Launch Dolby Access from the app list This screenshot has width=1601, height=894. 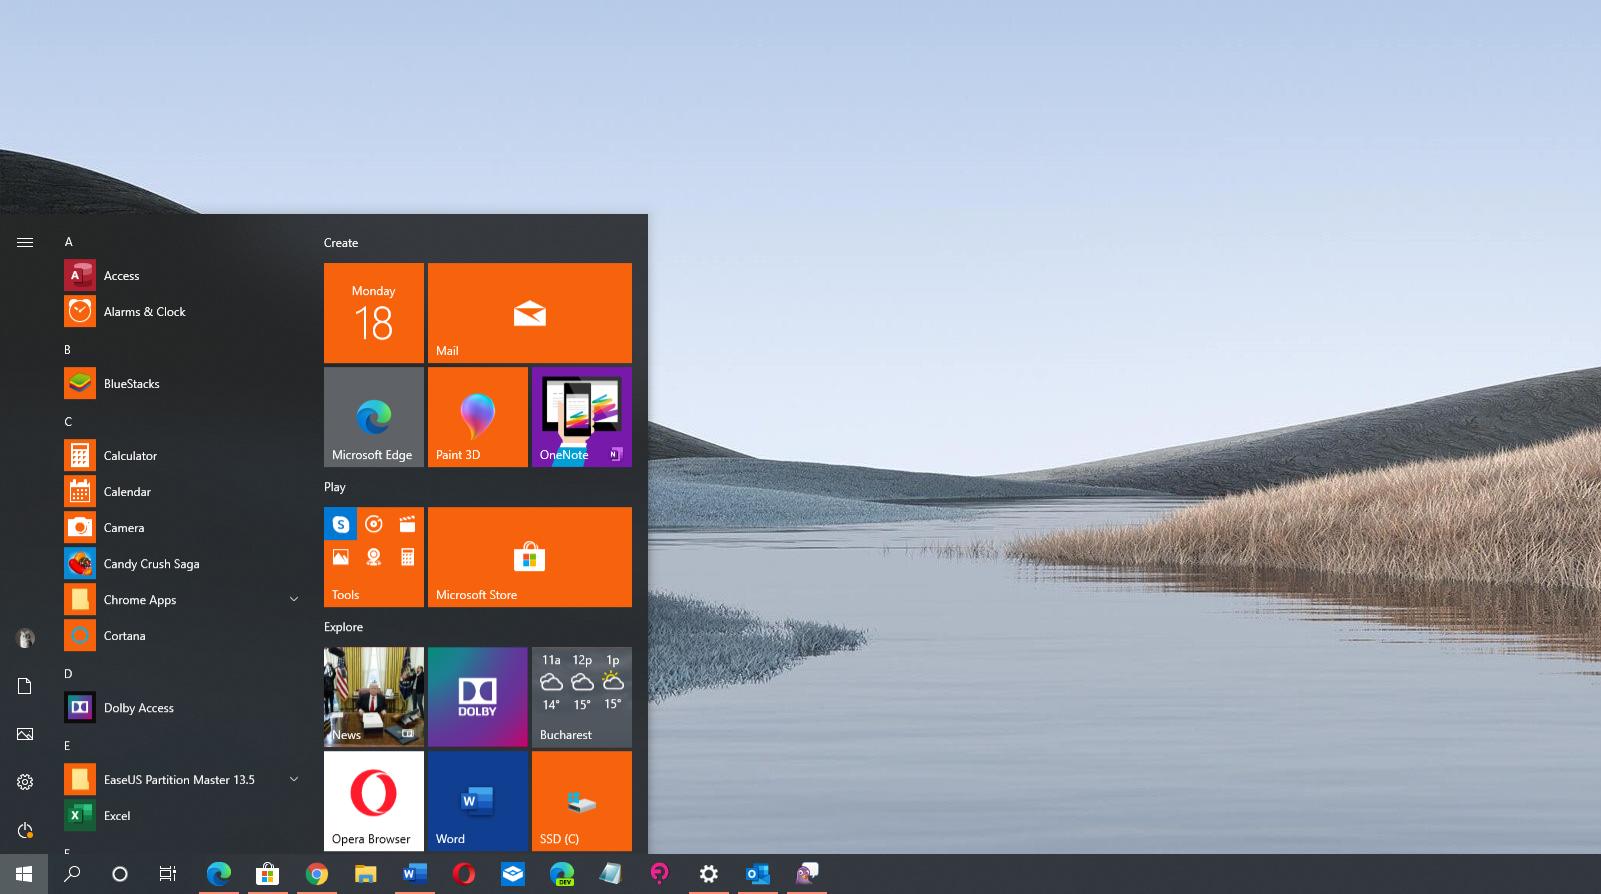point(182,708)
